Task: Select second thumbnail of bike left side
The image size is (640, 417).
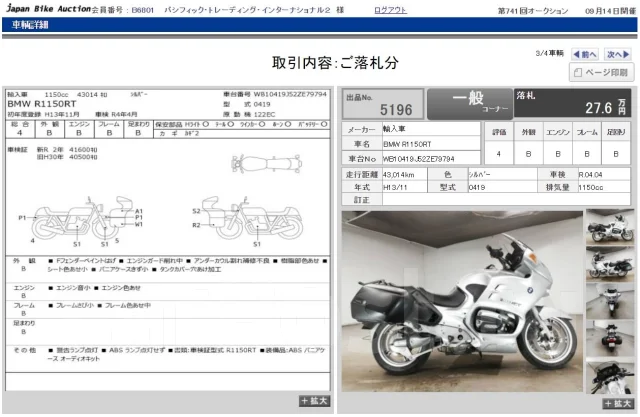Action: (x=610, y=264)
